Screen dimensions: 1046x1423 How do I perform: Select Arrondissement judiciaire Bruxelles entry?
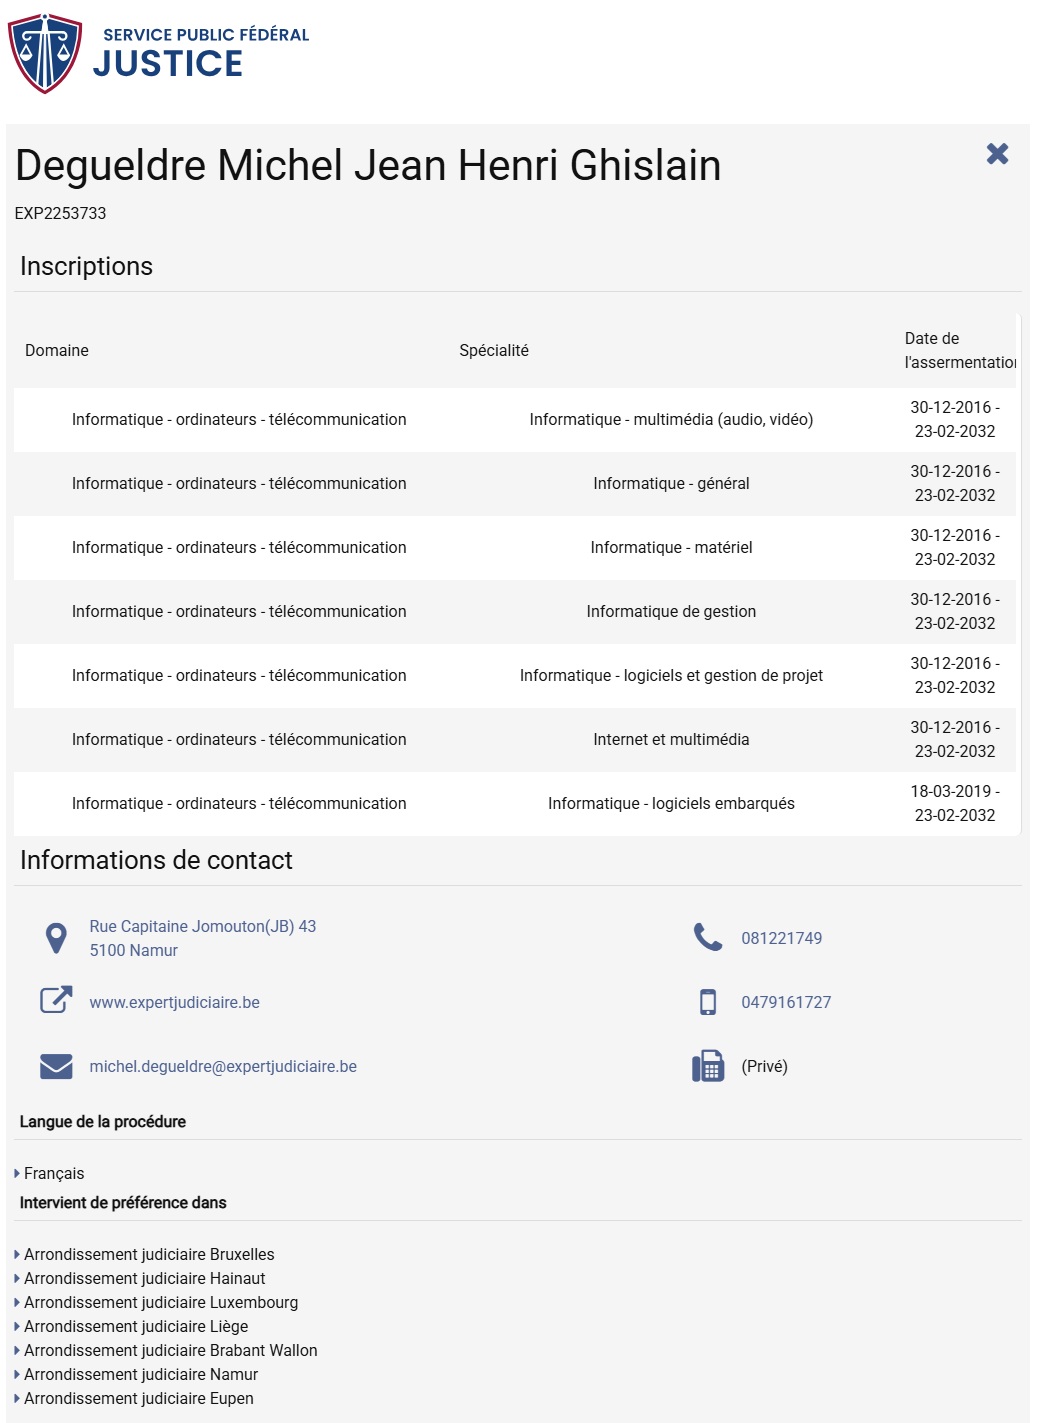click(x=149, y=1254)
